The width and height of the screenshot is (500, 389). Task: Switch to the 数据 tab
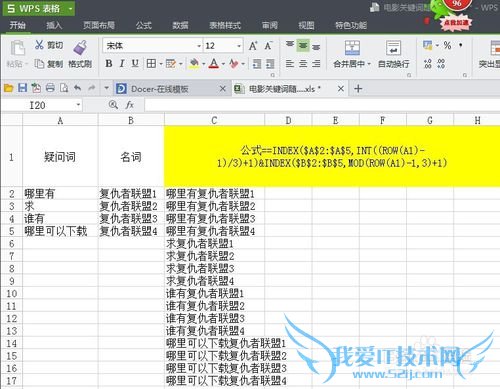pyautogui.click(x=180, y=25)
